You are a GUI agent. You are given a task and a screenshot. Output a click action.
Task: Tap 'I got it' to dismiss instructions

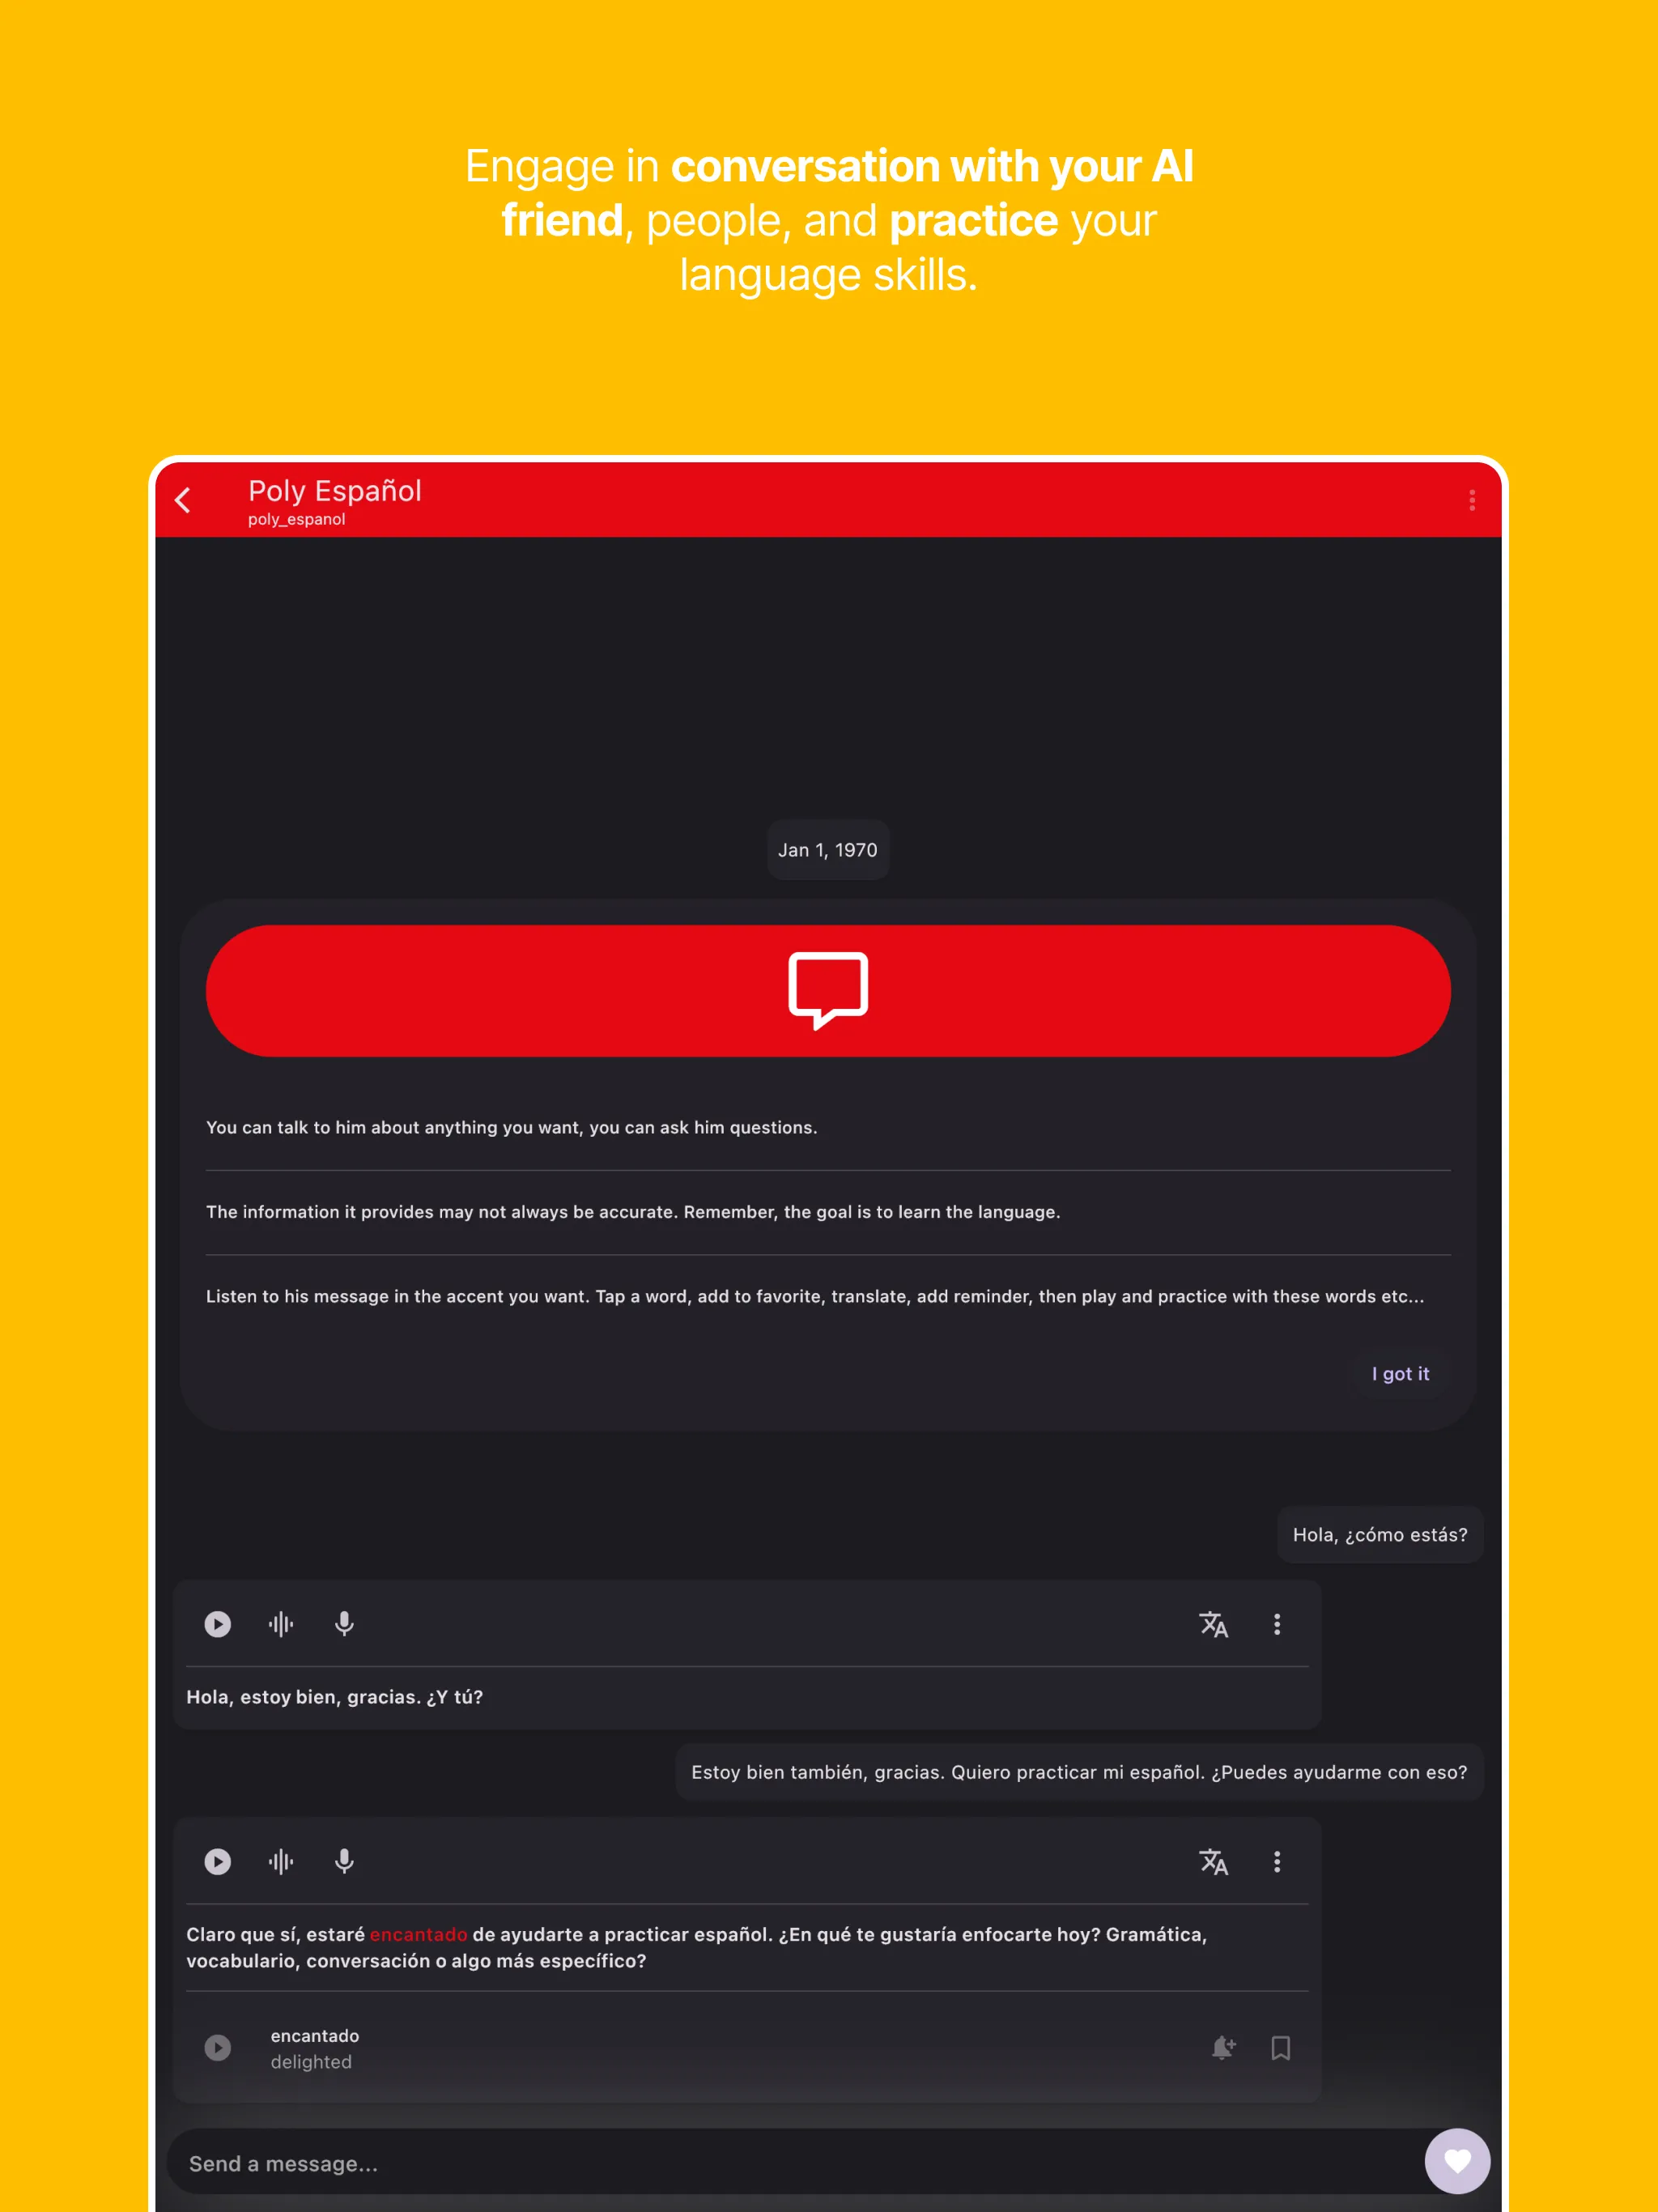click(1401, 1374)
